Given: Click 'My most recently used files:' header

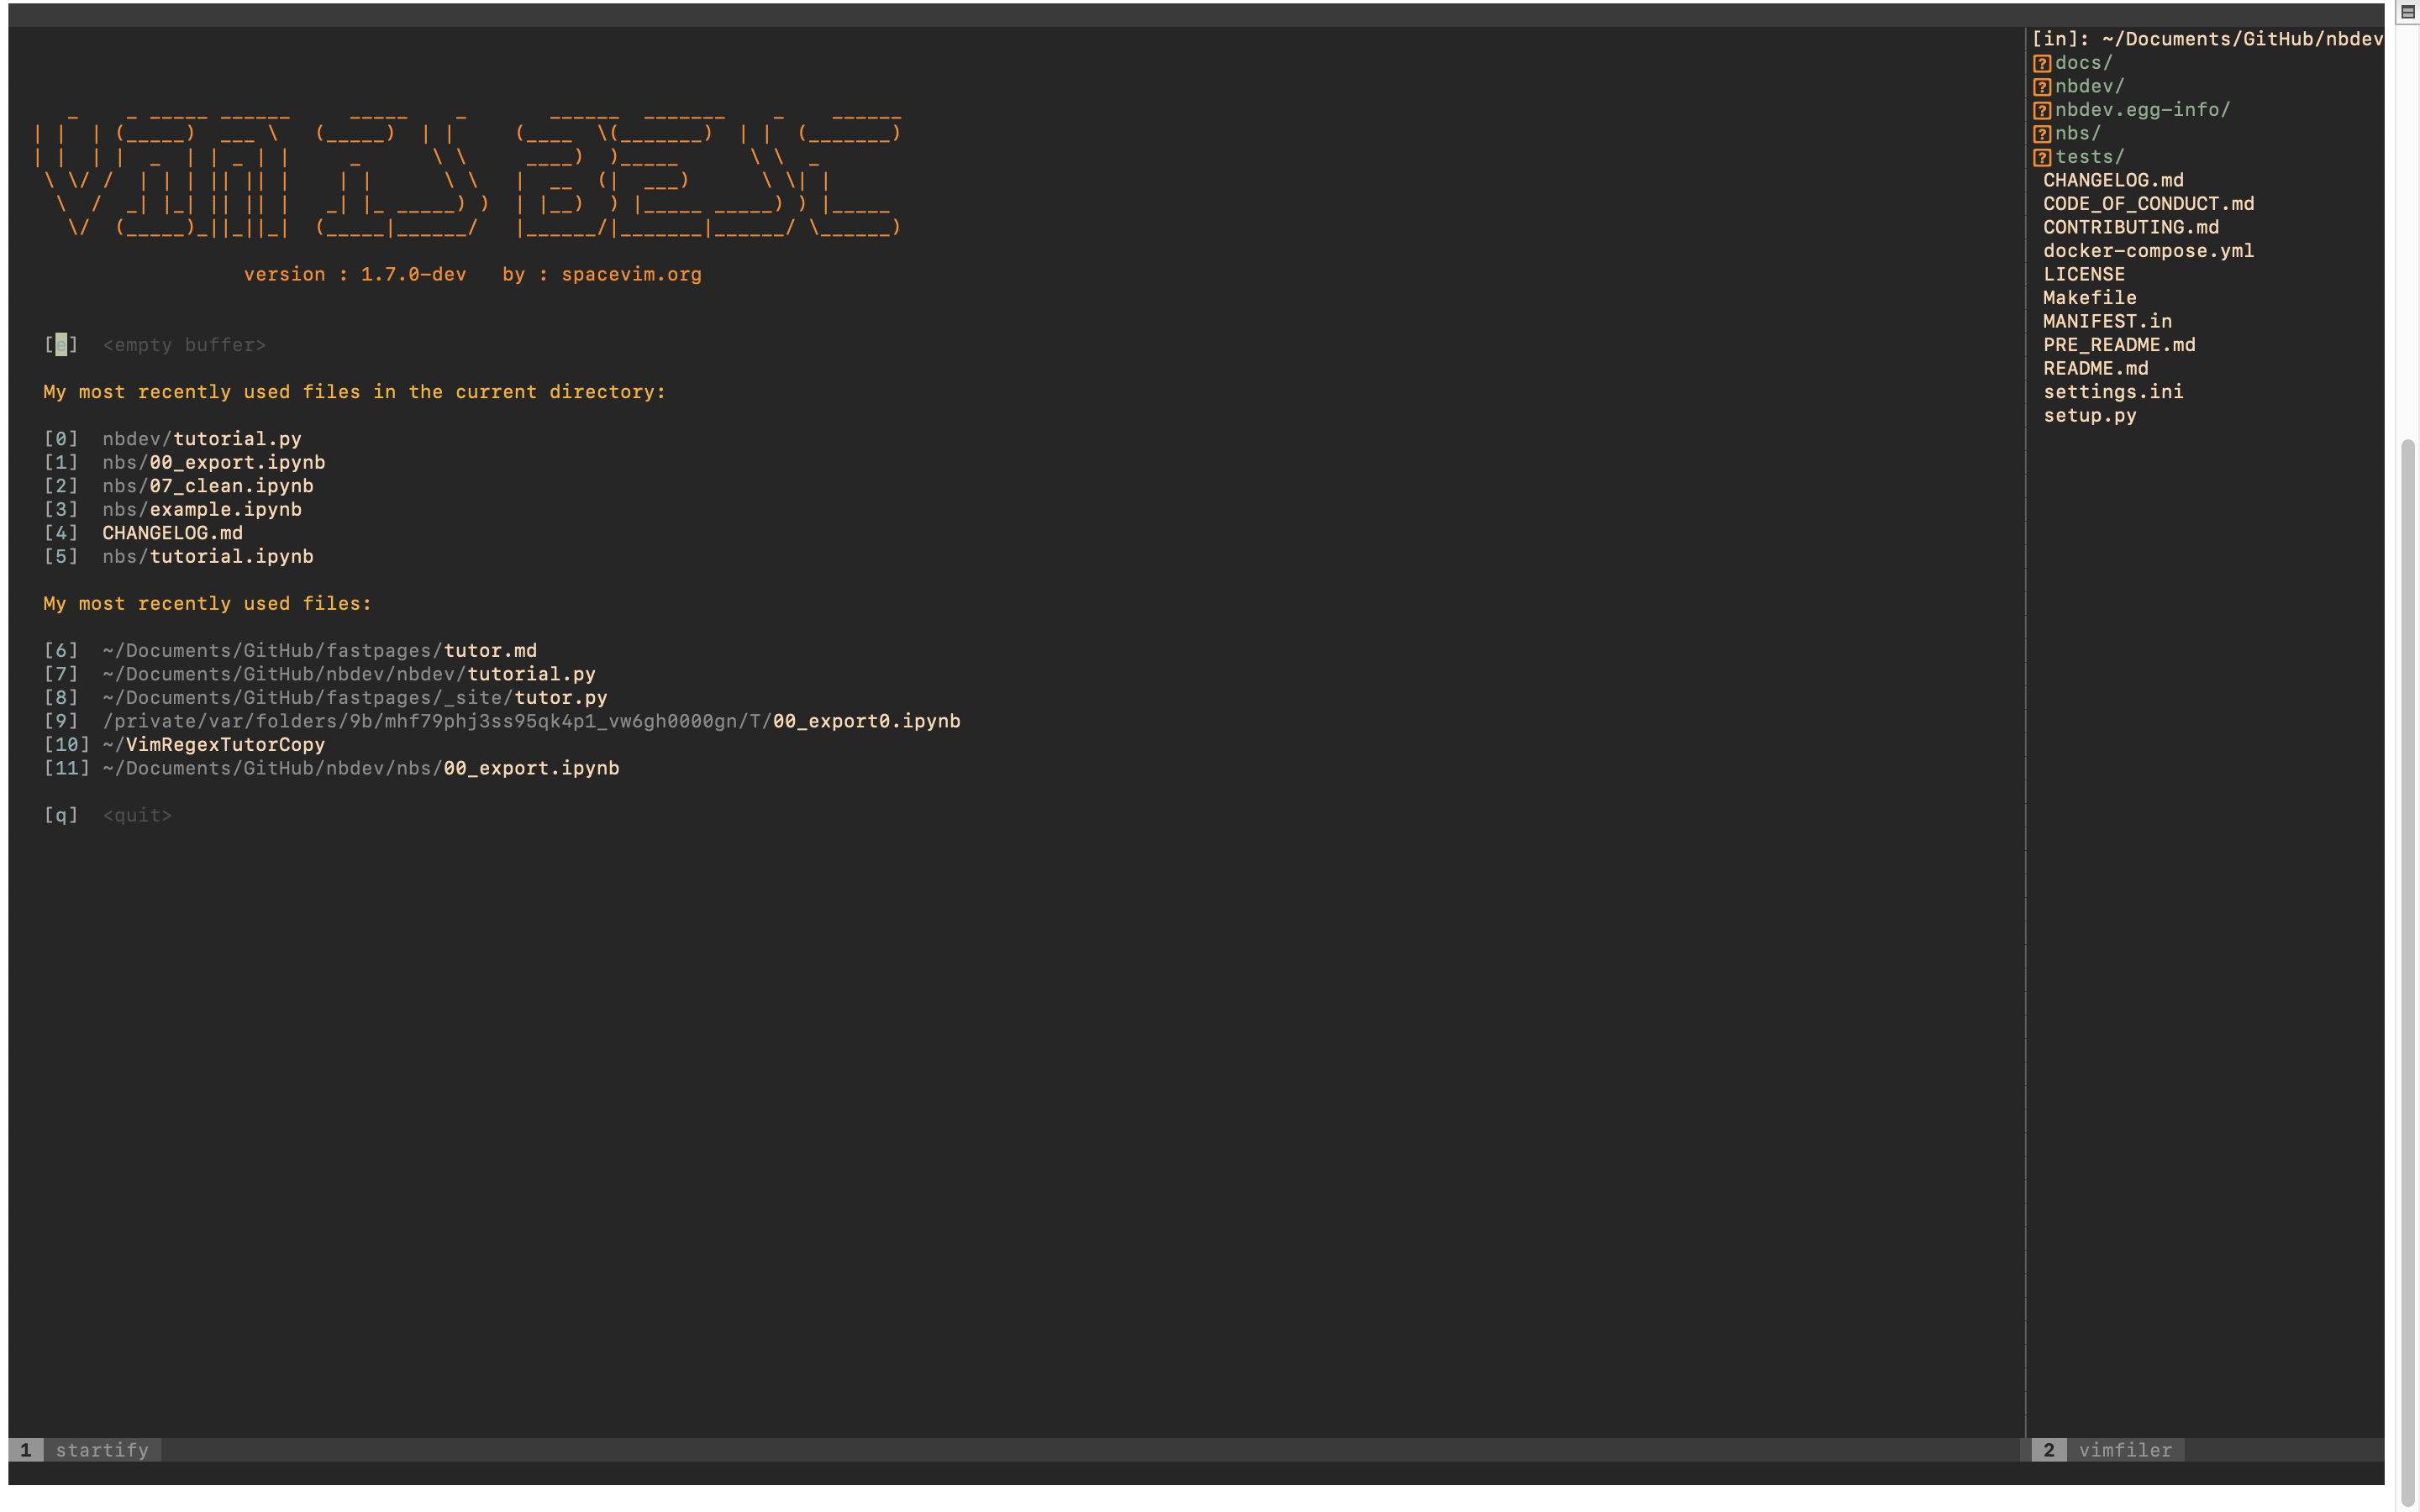Looking at the screenshot, I should point(208,604).
